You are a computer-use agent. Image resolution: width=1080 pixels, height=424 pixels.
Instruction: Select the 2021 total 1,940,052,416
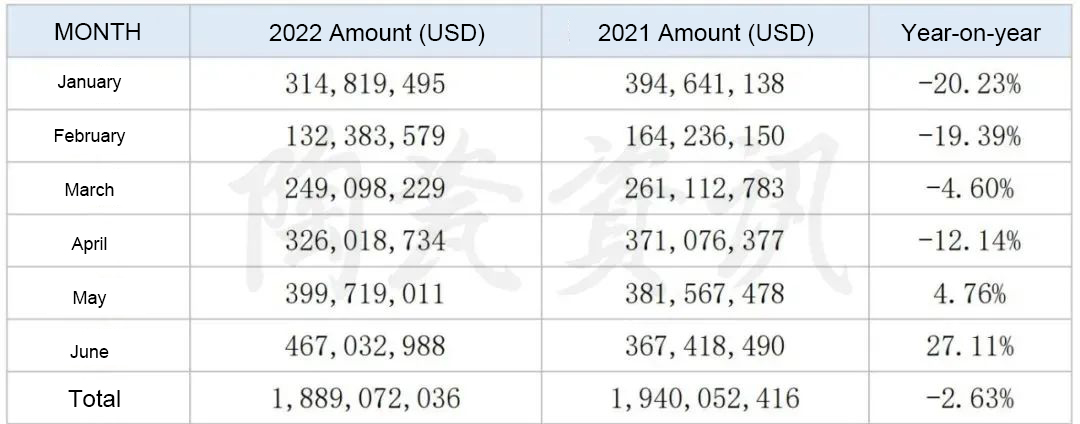[x=705, y=399]
